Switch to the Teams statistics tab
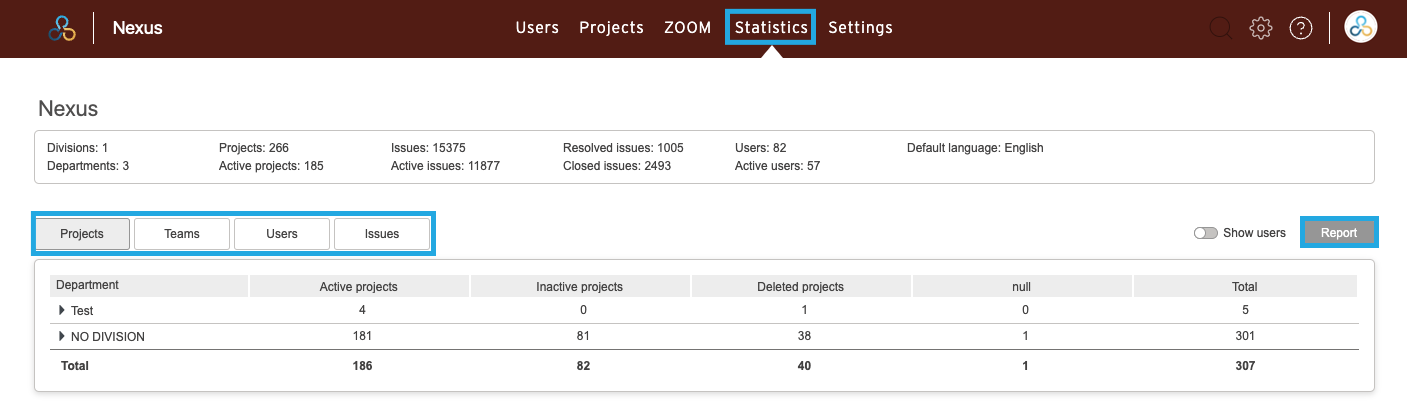Screen dimensions: 1407x416 [182, 234]
